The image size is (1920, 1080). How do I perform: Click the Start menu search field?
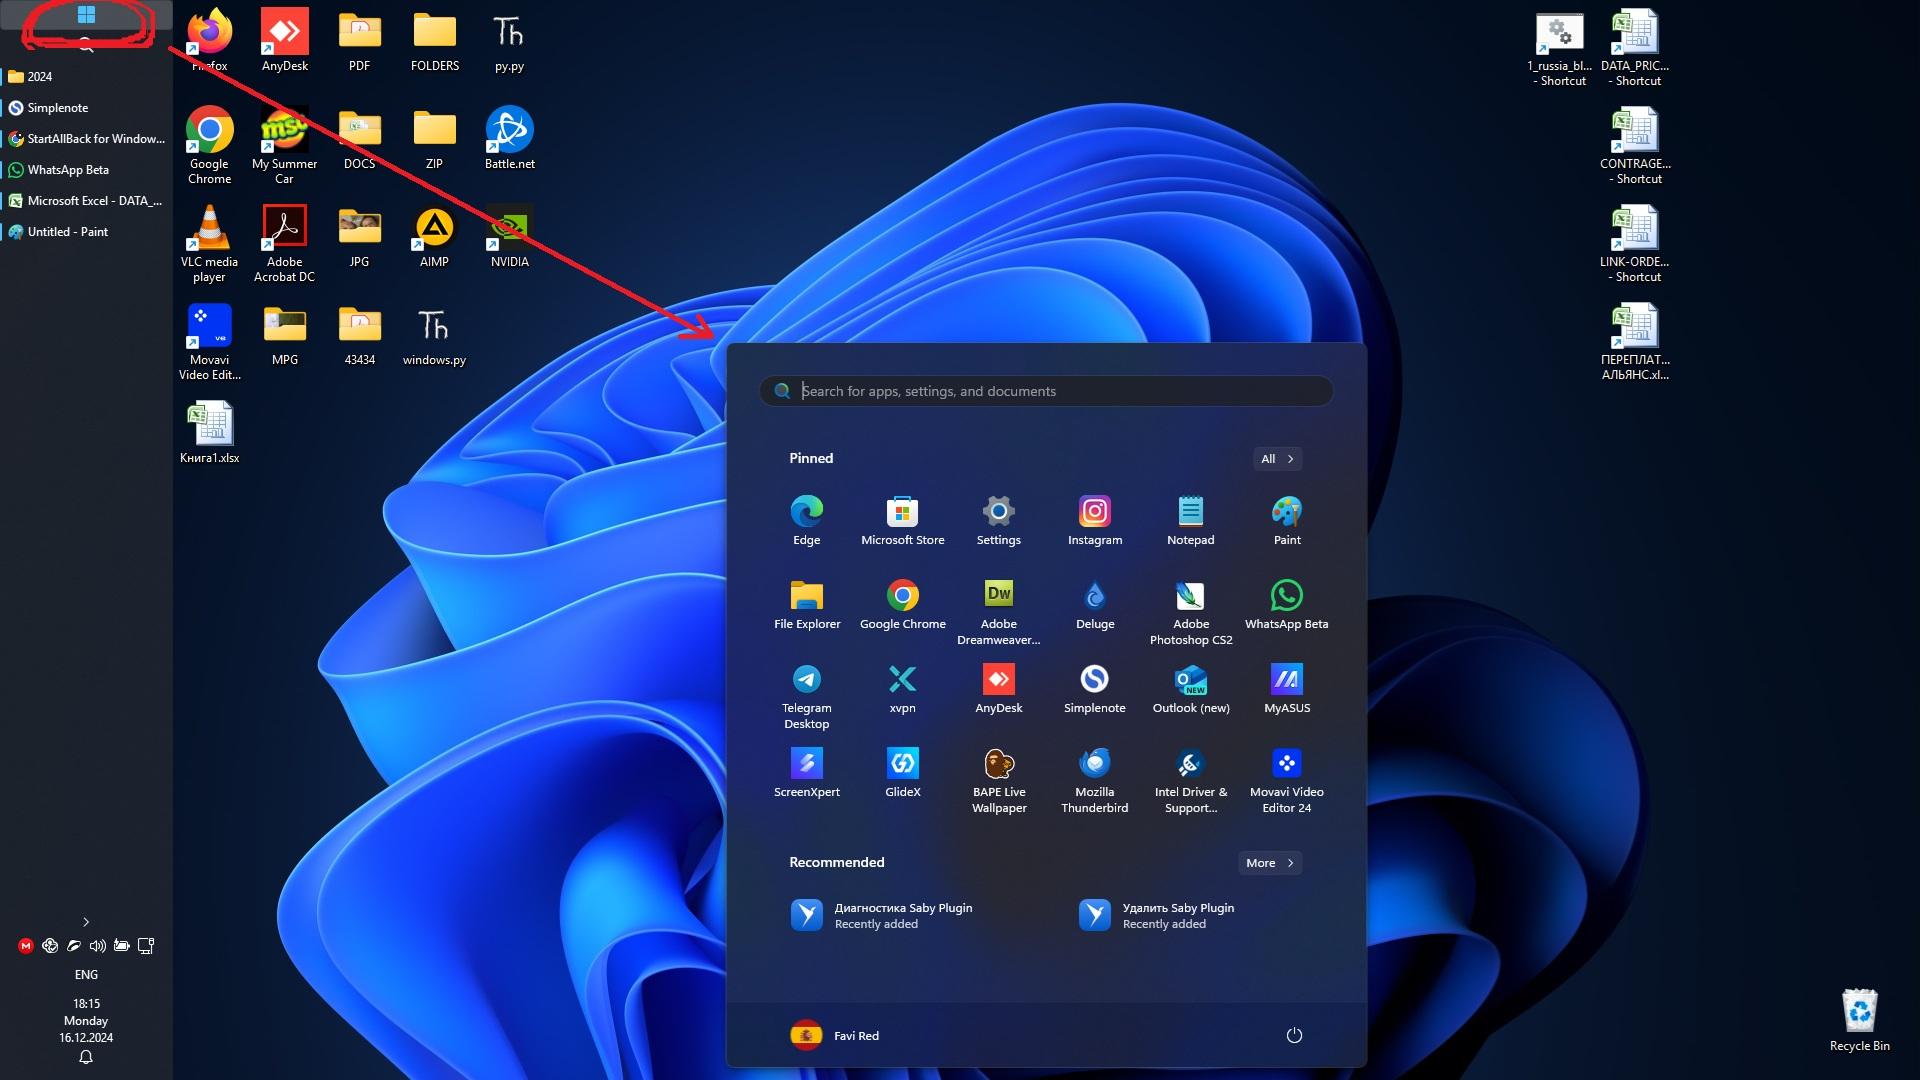point(1046,391)
